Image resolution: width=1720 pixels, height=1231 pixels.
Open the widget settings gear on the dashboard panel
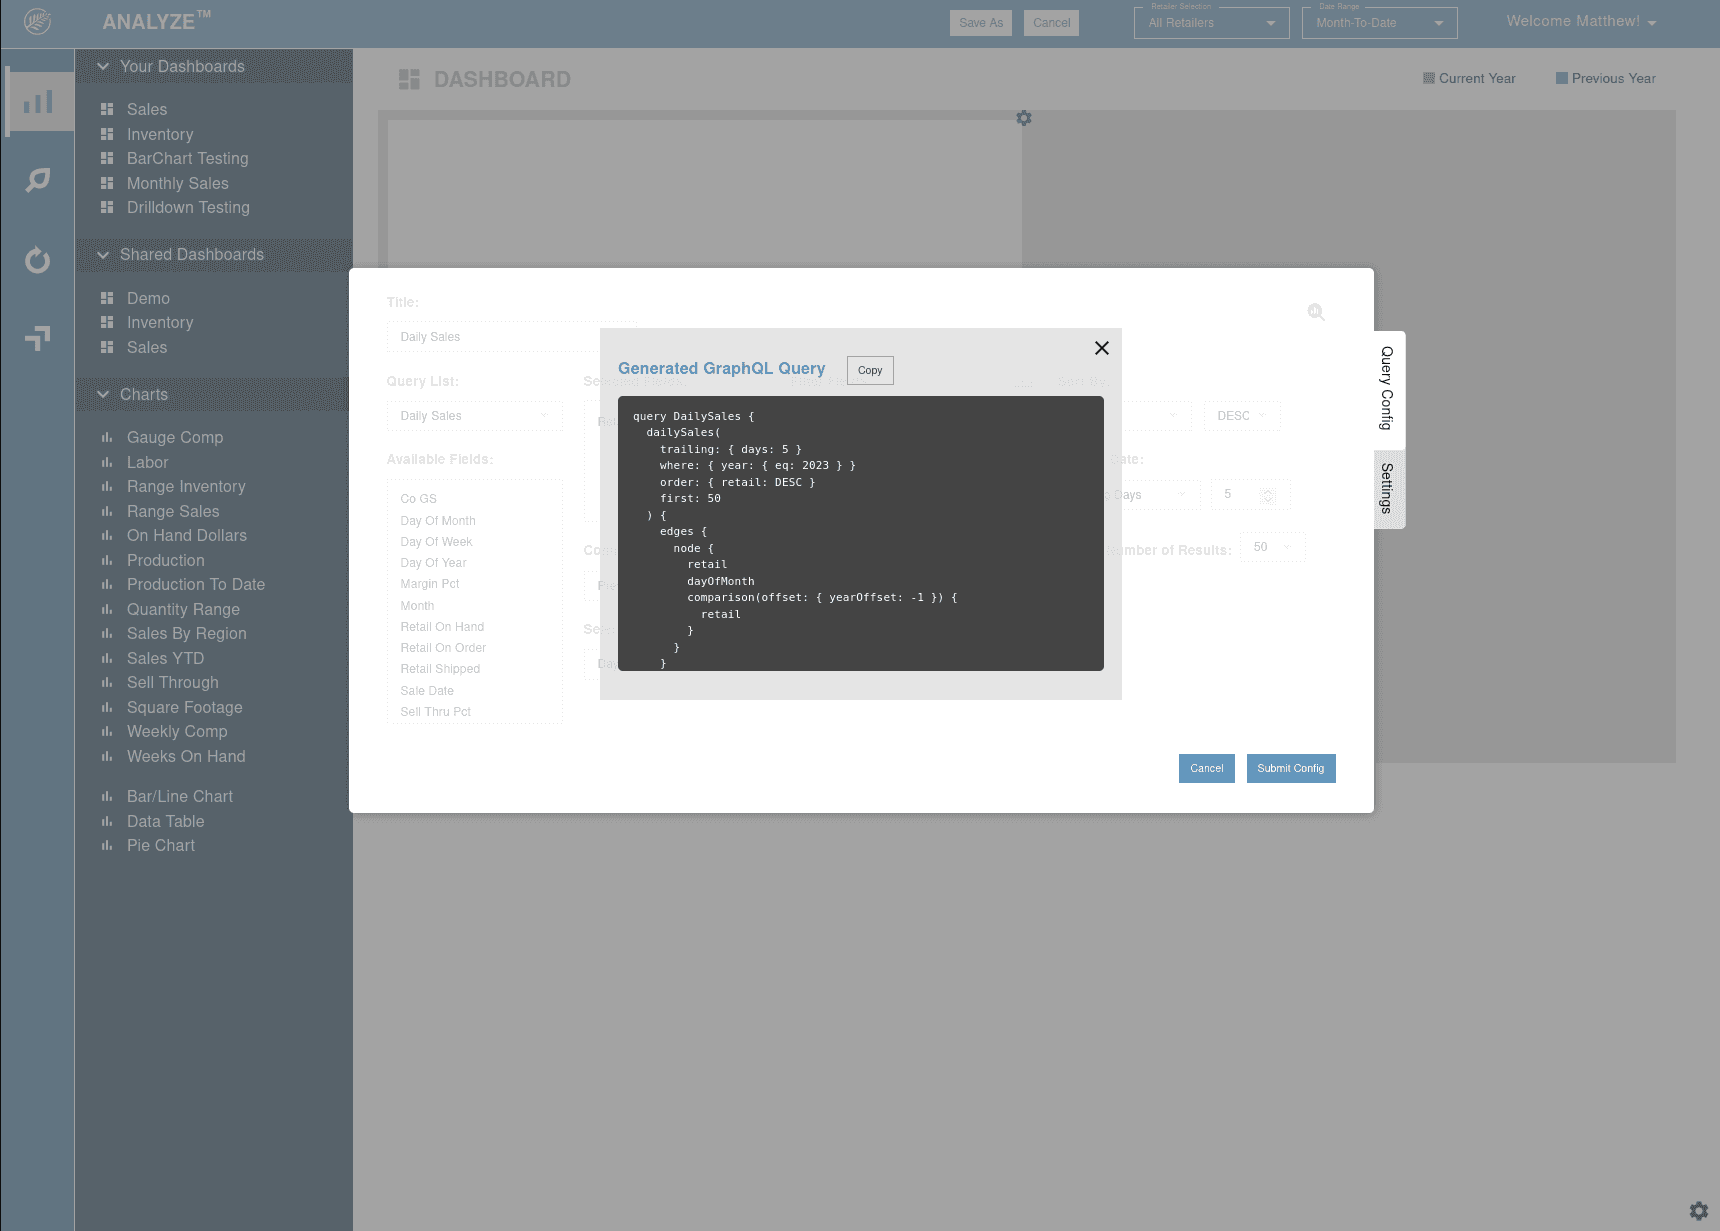point(1023,118)
